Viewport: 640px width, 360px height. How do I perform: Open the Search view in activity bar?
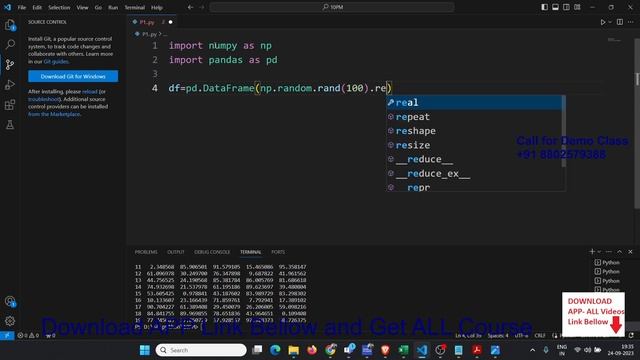(x=10, y=44)
